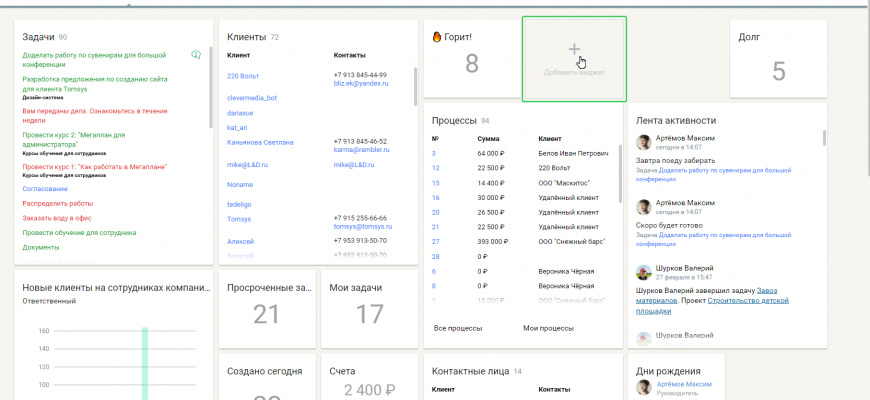Click Артёмов Максим avatar on first activity post

pos(645,143)
